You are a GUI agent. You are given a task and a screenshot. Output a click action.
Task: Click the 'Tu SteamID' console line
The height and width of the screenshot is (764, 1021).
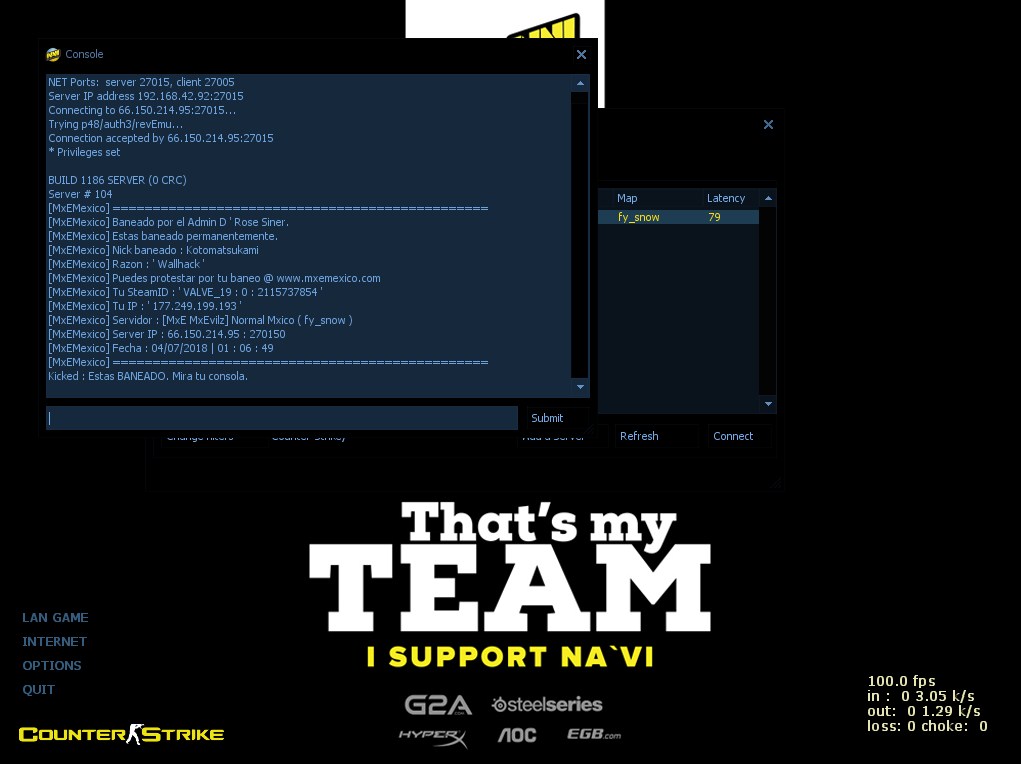pos(185,292)
